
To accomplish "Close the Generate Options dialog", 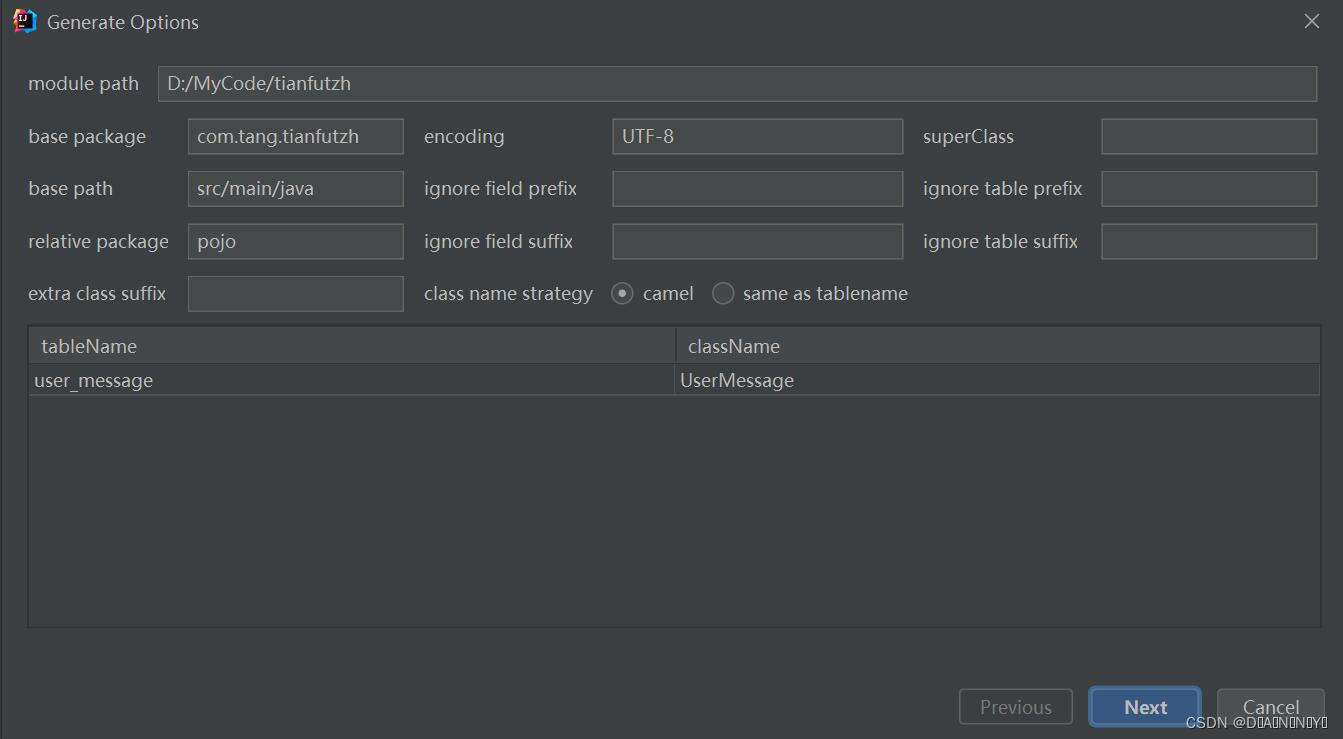I will point(1312,21).
